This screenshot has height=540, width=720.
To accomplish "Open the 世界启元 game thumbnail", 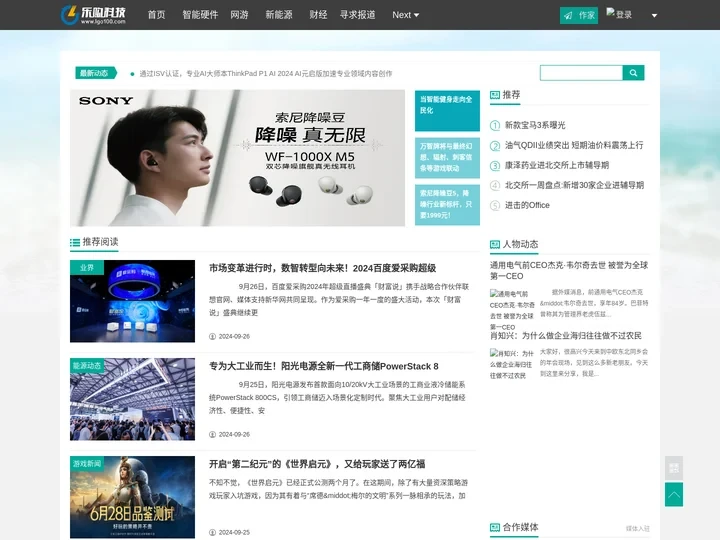I will pyautogui.click(x=132, y=497).
